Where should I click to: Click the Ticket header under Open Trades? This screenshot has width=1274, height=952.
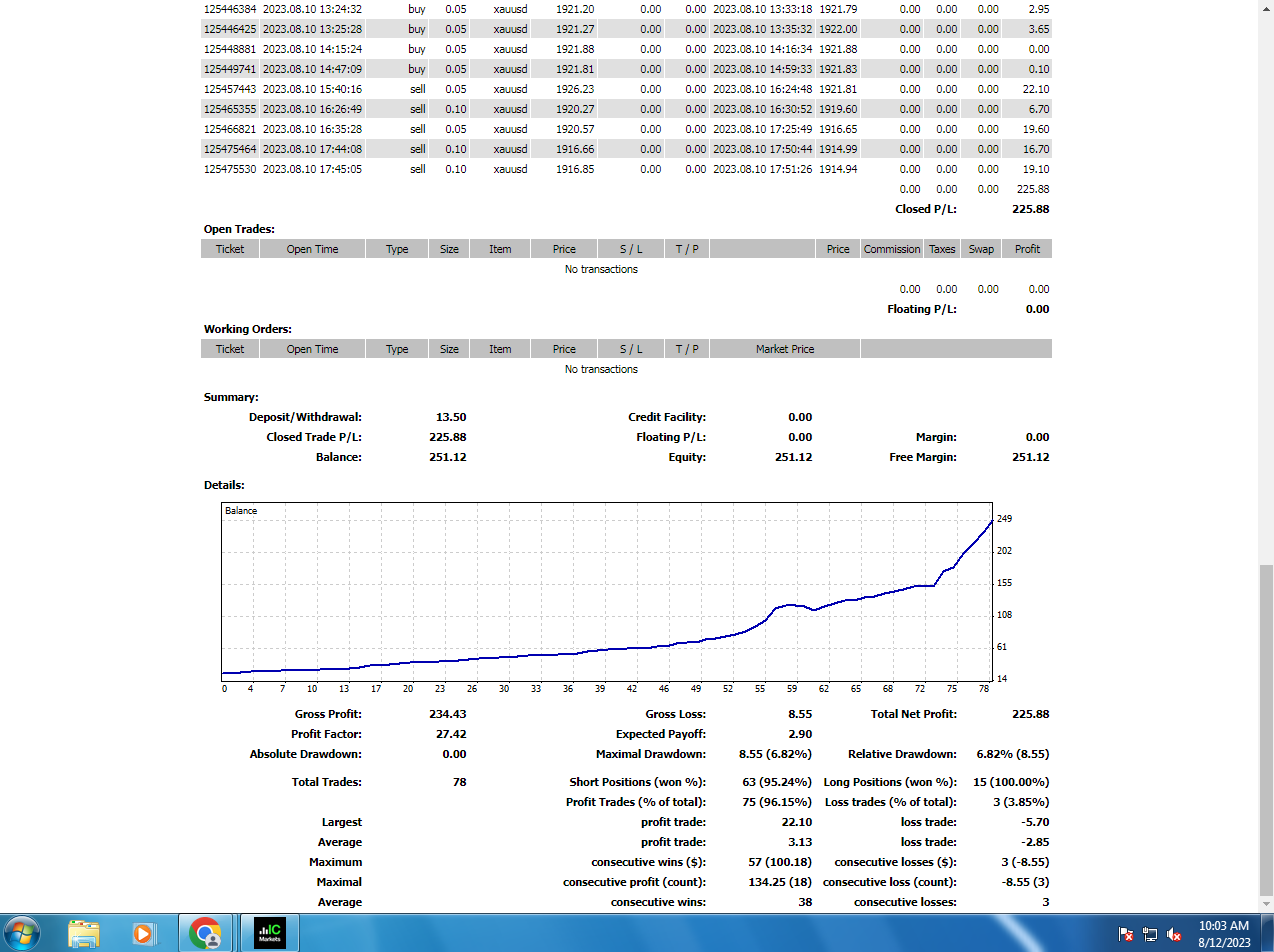pyautogui.click(x=230, y=249)
